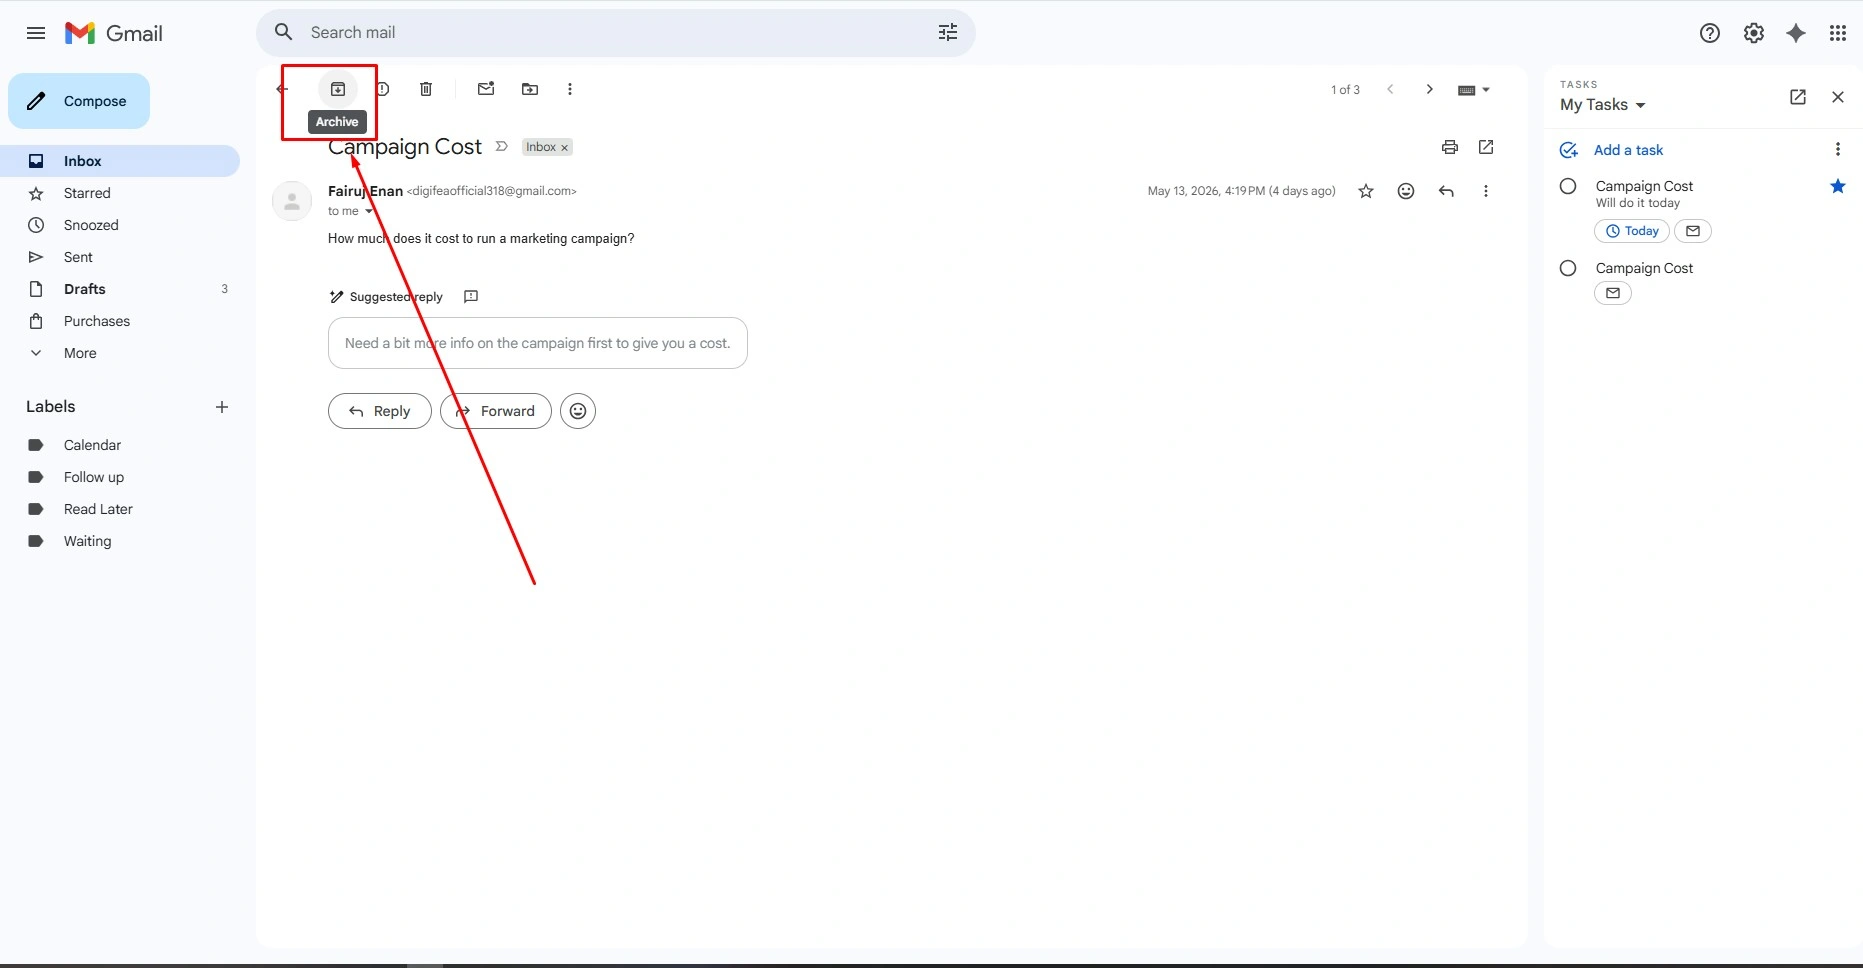Open the main menu hamburger icon
The width and height of the screenshot is (1863, 968).
(x=36, y=33)
